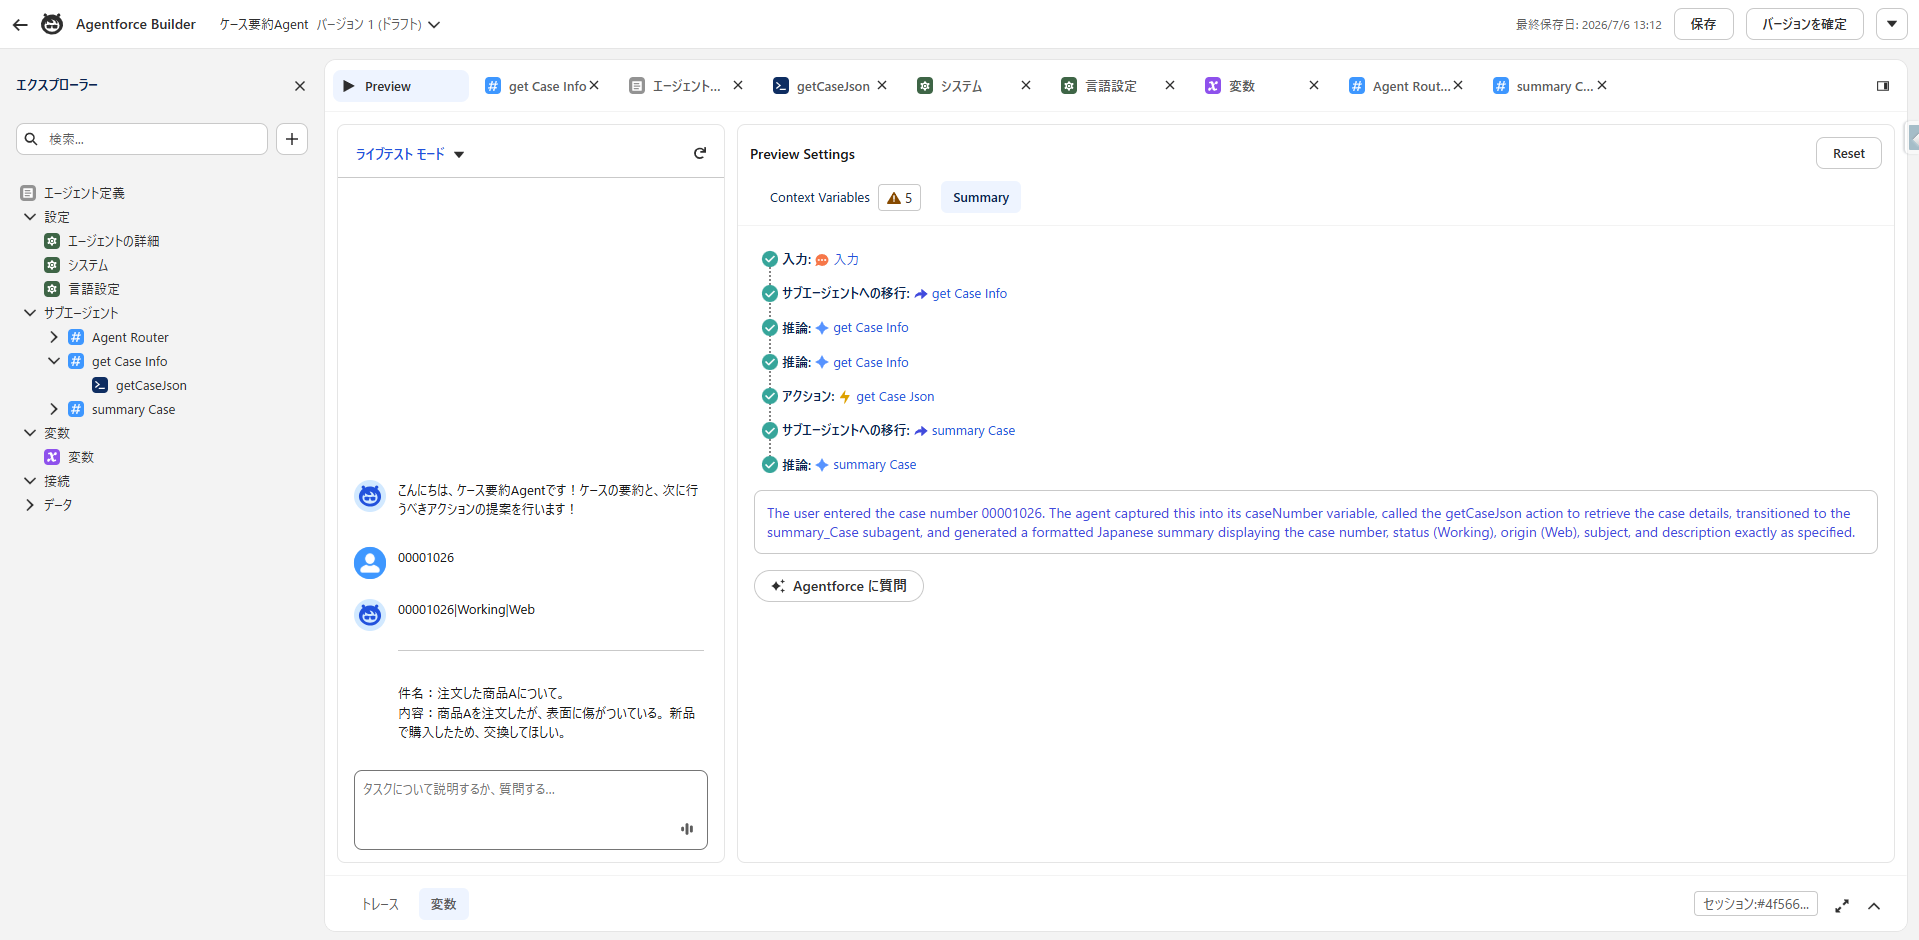This screenshot has width=1919, height=940.
Task: Collapse the サブエージェント tree section
Action: point(30,313)
